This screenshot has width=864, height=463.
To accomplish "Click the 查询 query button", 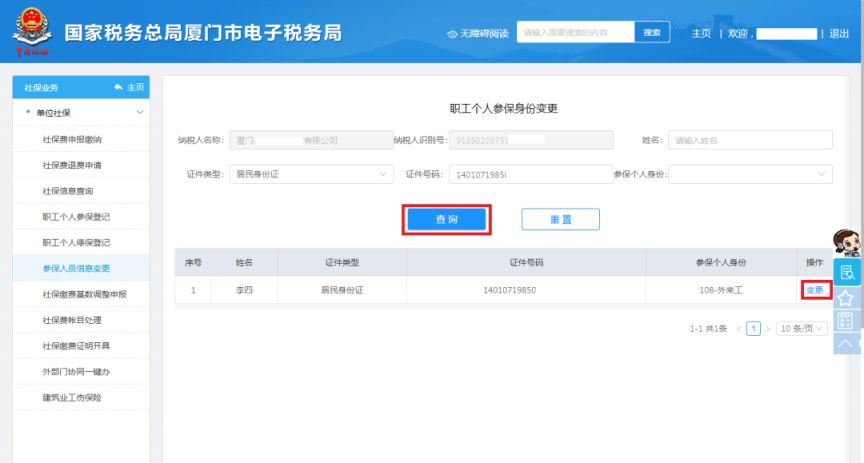I will (447, 220).
